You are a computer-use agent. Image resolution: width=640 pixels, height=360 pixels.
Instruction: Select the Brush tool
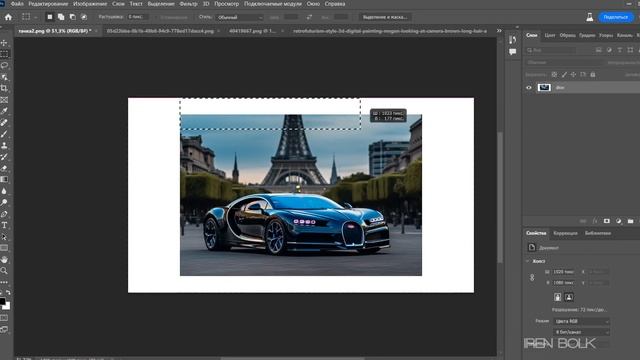click(4, 134)
